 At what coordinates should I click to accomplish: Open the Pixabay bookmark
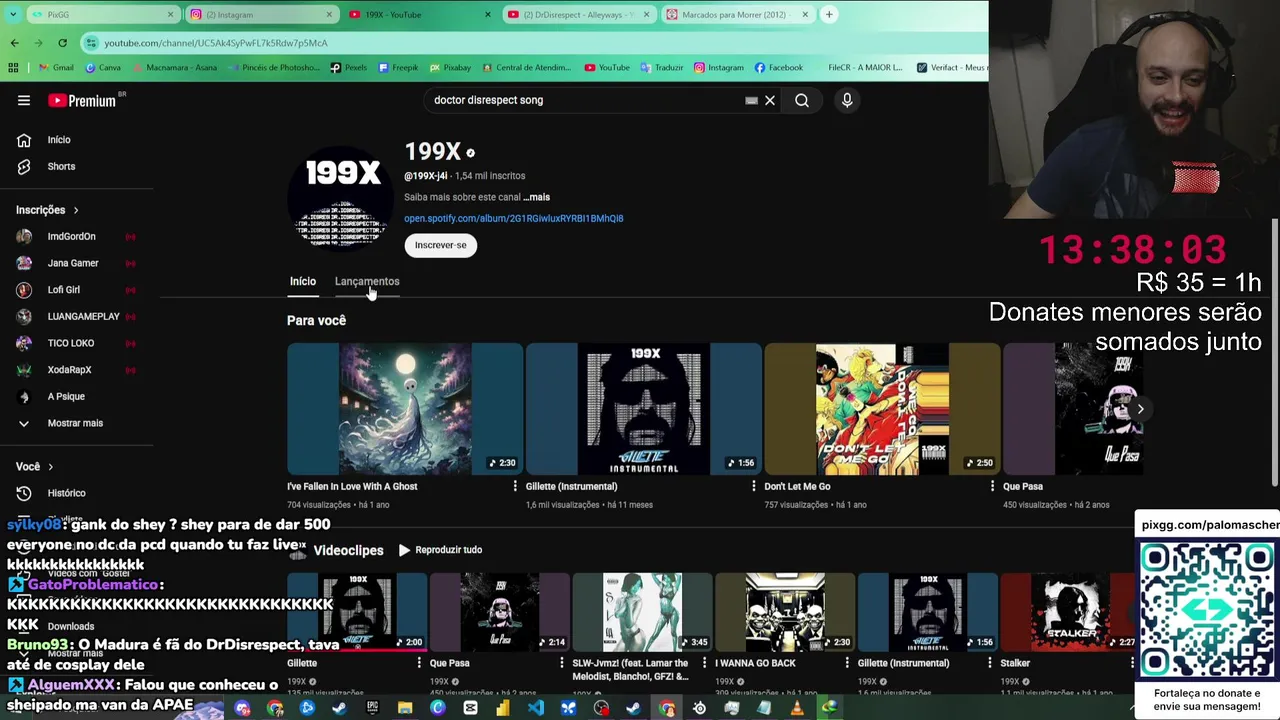click(450, 67)
